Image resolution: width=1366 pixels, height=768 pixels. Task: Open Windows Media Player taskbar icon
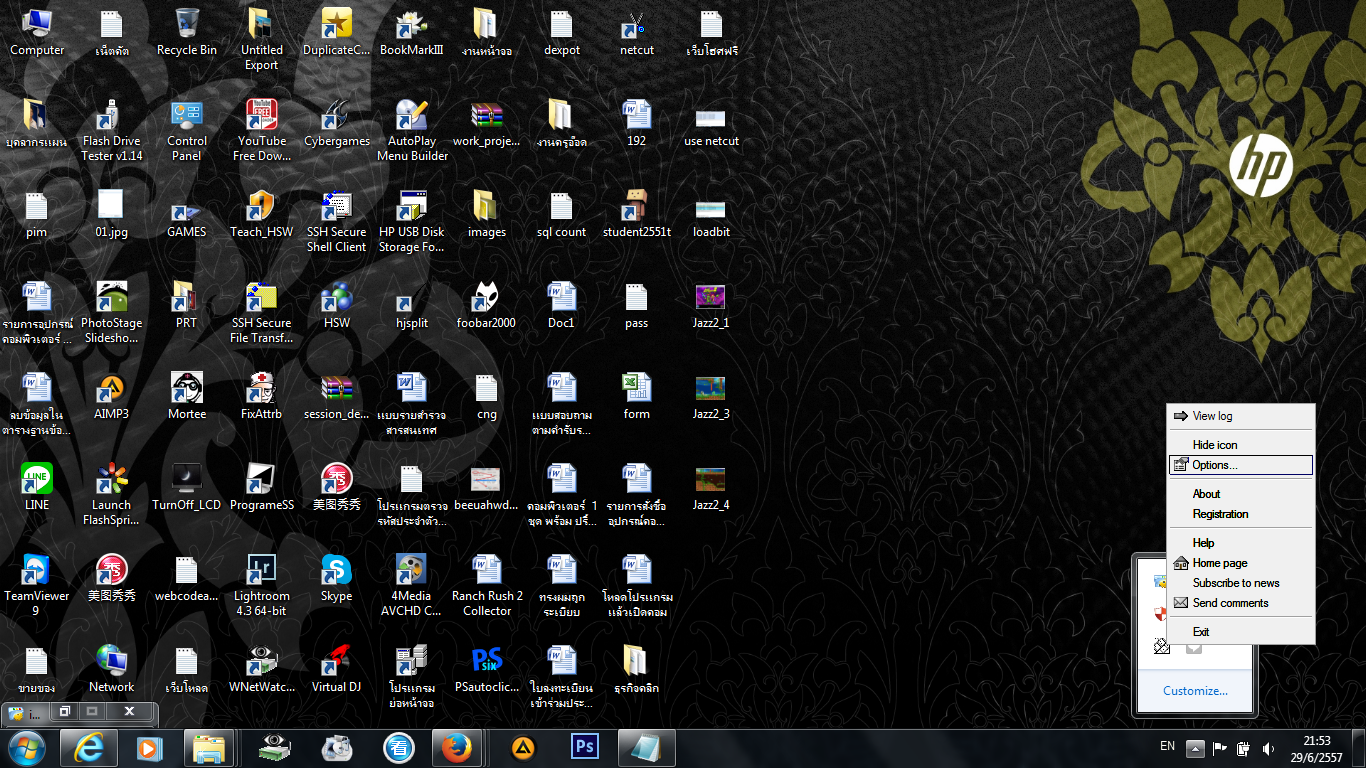[x=148, y=748]
